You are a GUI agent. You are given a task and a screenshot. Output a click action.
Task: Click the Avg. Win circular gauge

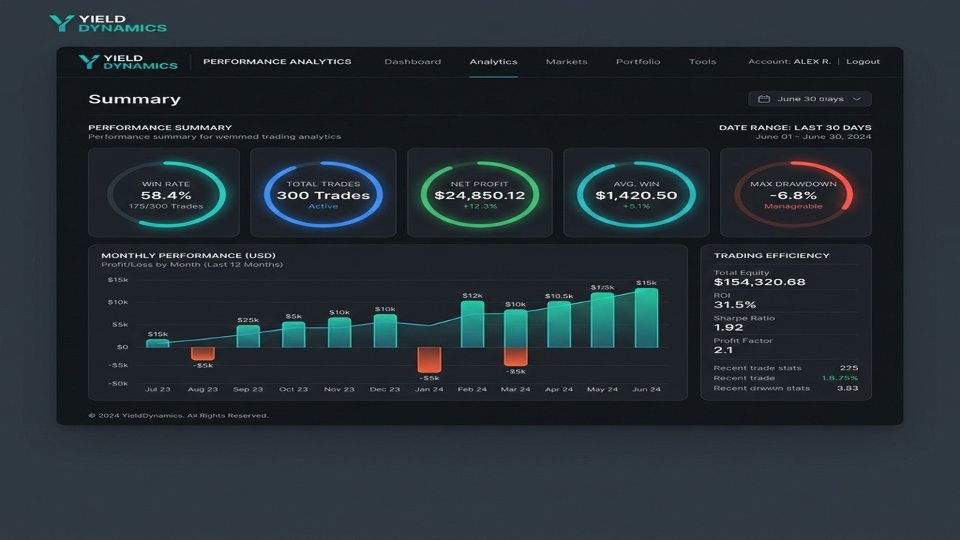click(636, 195)
